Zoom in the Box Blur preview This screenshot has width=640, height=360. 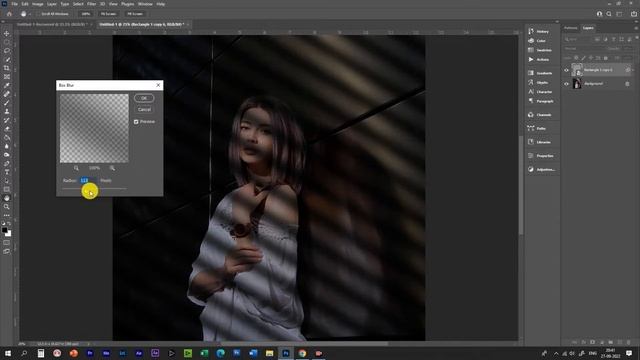pos(112,168)
